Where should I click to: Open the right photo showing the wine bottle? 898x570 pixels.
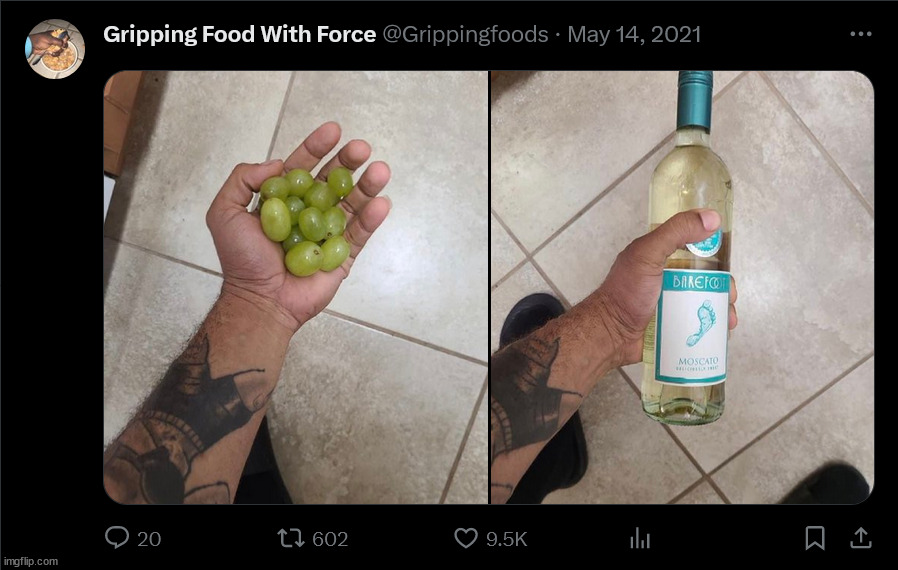[x=682, y=287]
